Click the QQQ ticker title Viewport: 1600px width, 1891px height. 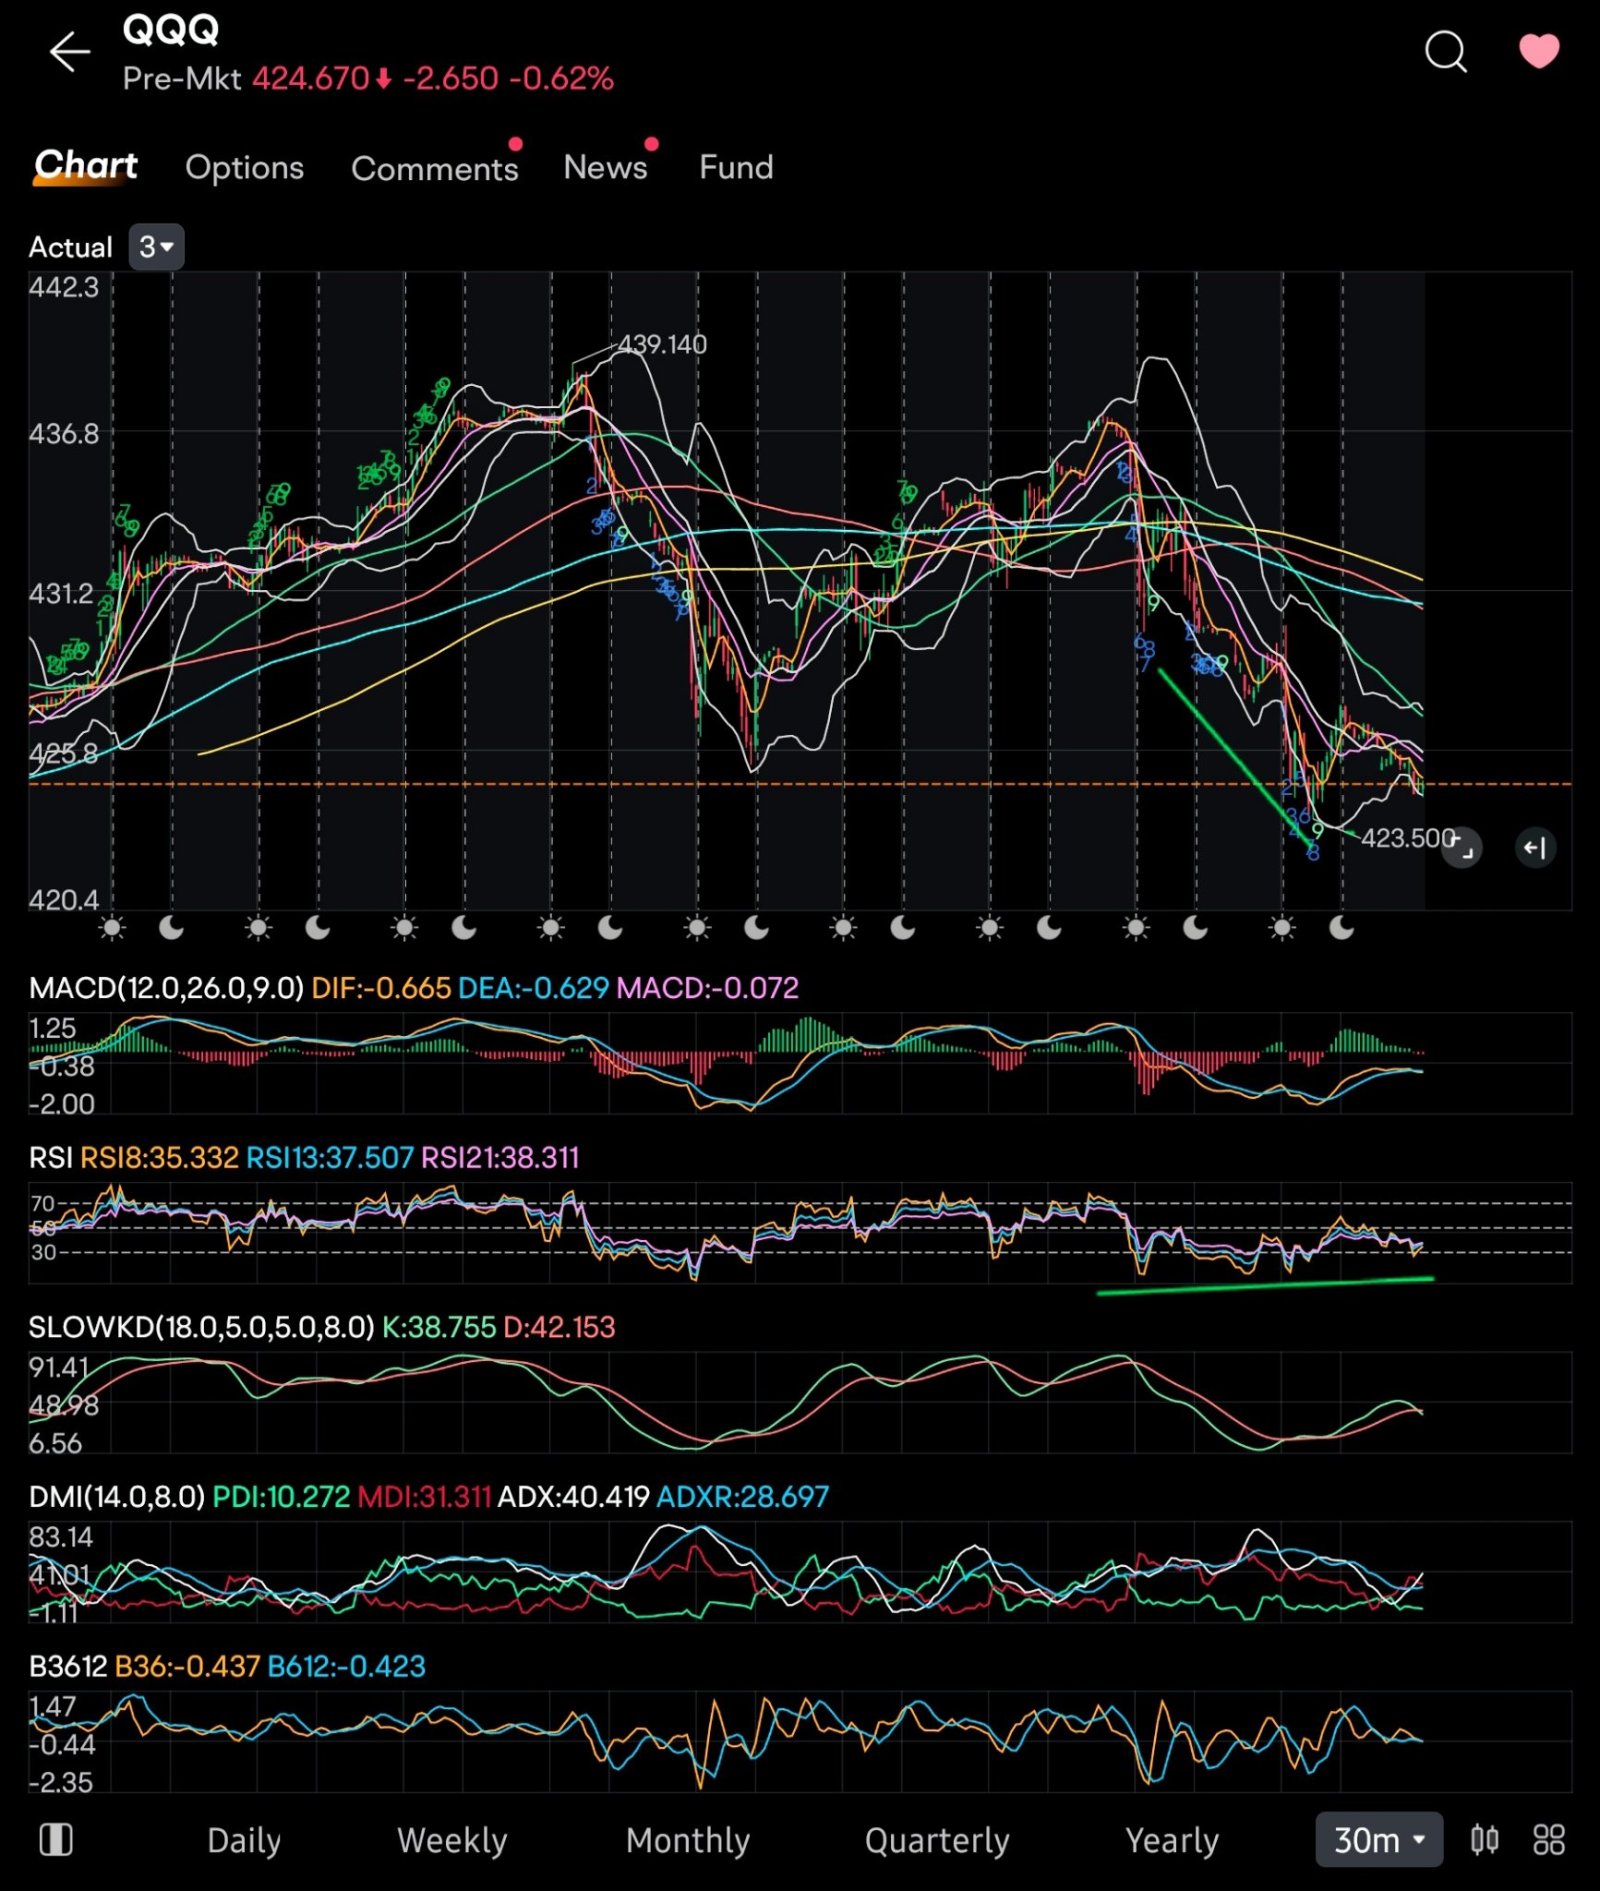170,30
